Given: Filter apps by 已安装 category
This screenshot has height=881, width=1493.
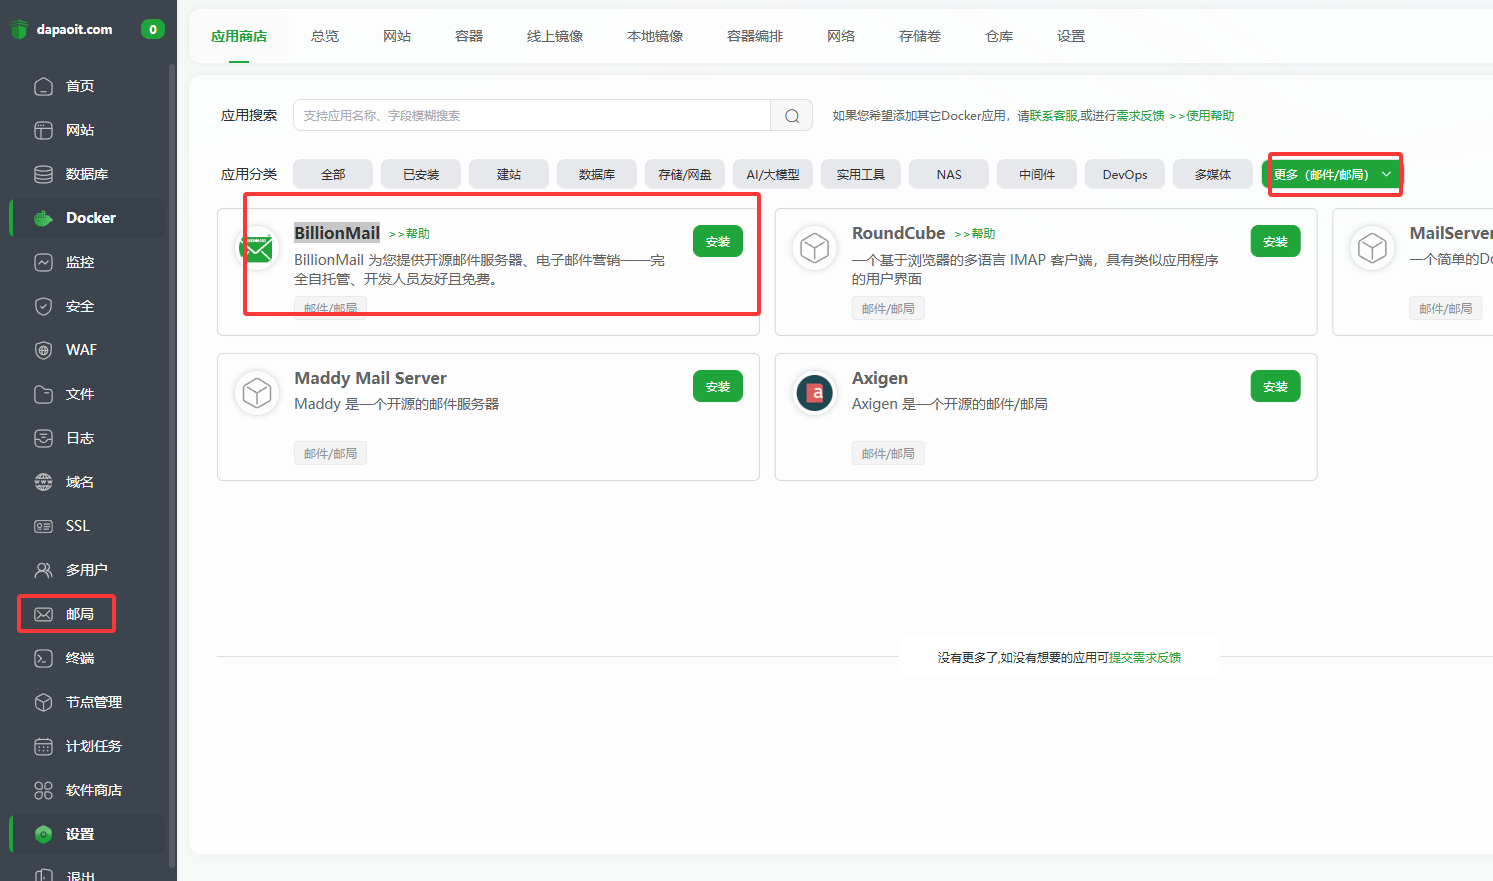Looking at the screenshot, I should (x=420, y=173).
